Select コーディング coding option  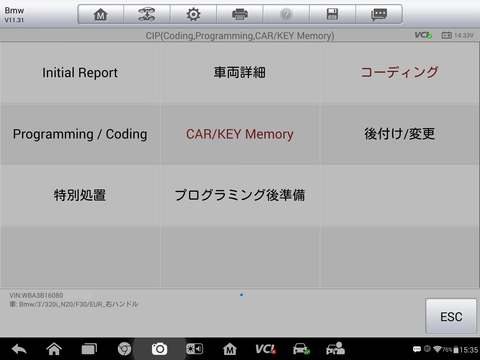400,73
